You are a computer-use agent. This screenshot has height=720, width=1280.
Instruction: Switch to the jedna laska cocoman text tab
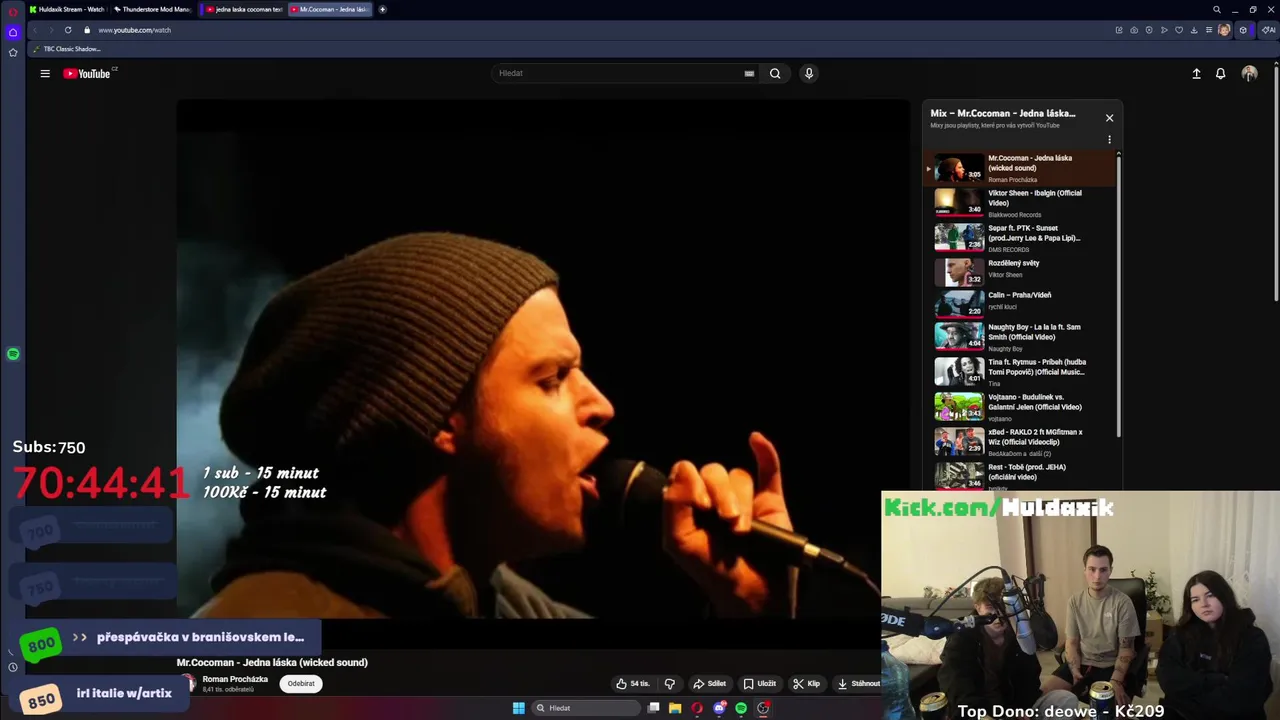click(244, 9)
